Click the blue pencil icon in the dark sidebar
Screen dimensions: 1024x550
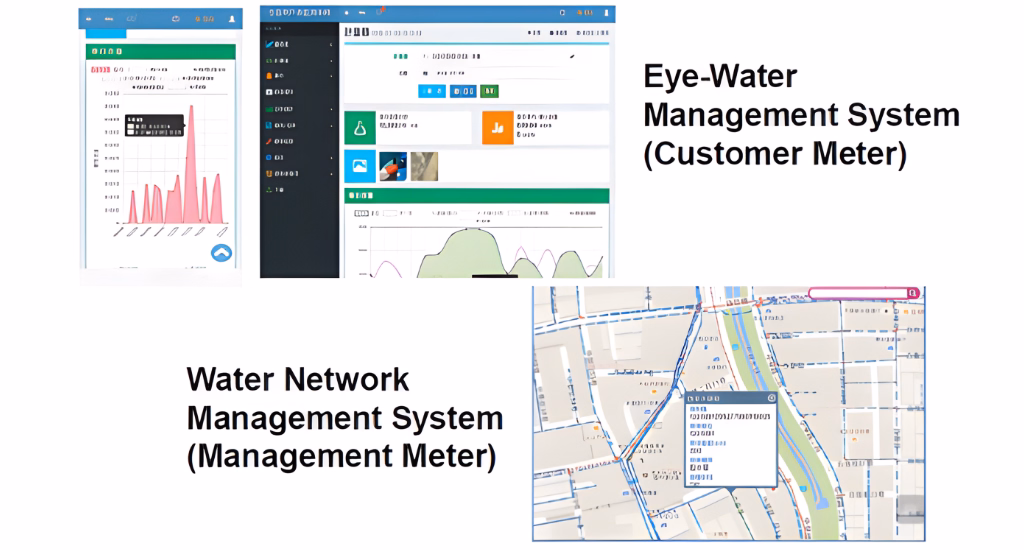(x=269, y=44)
